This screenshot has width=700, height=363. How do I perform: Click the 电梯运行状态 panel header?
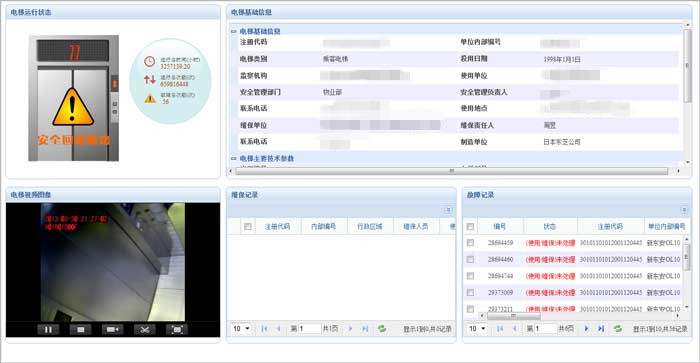113,13
